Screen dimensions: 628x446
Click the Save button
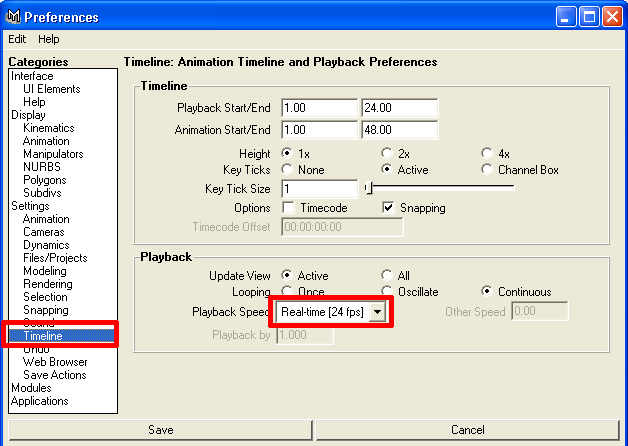[160, 430]
